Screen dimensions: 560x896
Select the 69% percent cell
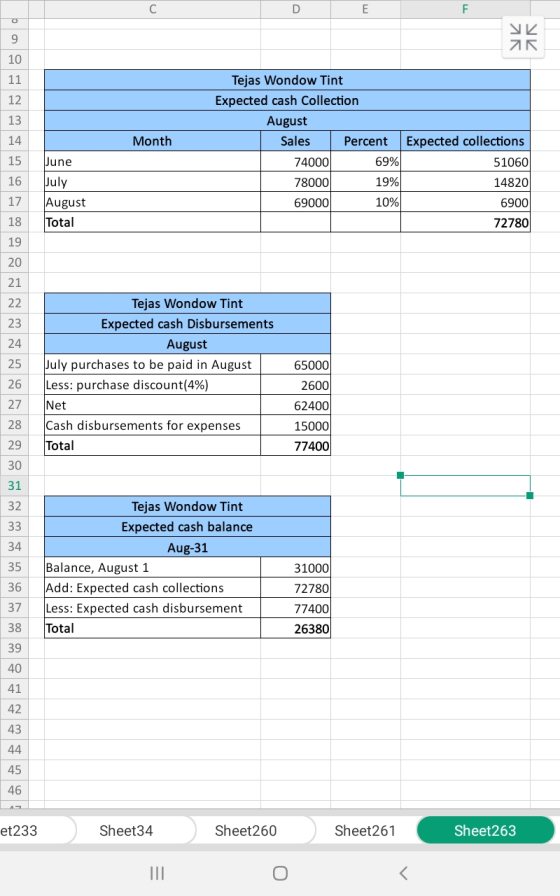click(365, 161)
